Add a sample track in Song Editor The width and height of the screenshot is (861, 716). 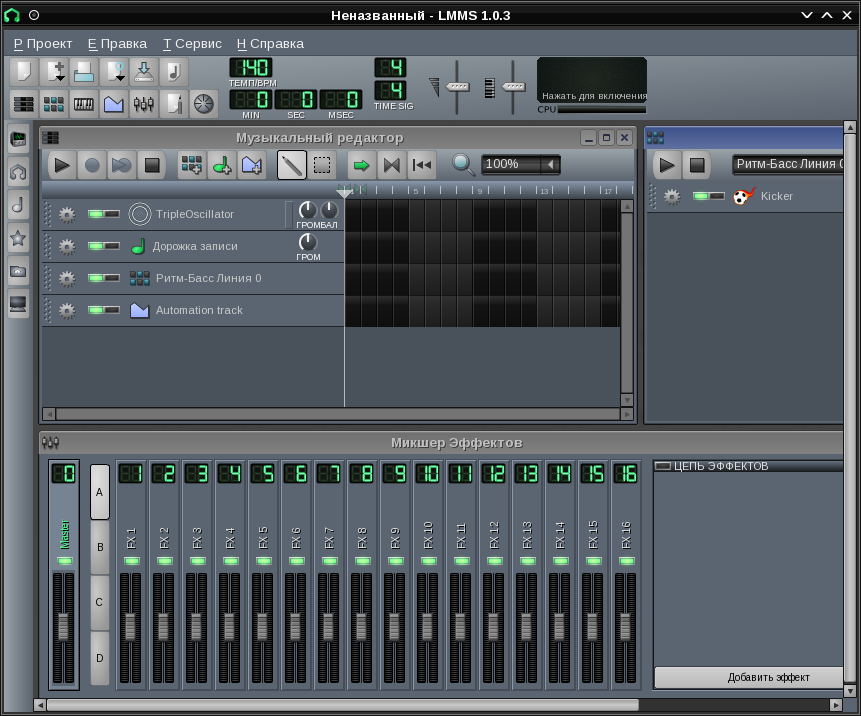click(221, 165)
